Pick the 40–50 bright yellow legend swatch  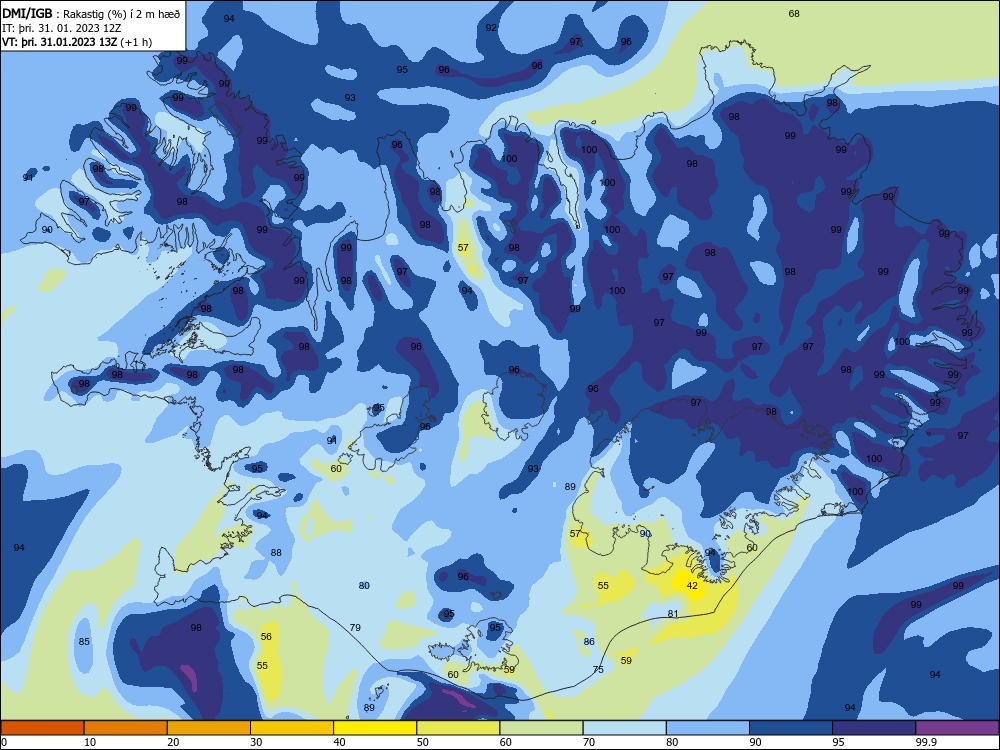point(375,728)
